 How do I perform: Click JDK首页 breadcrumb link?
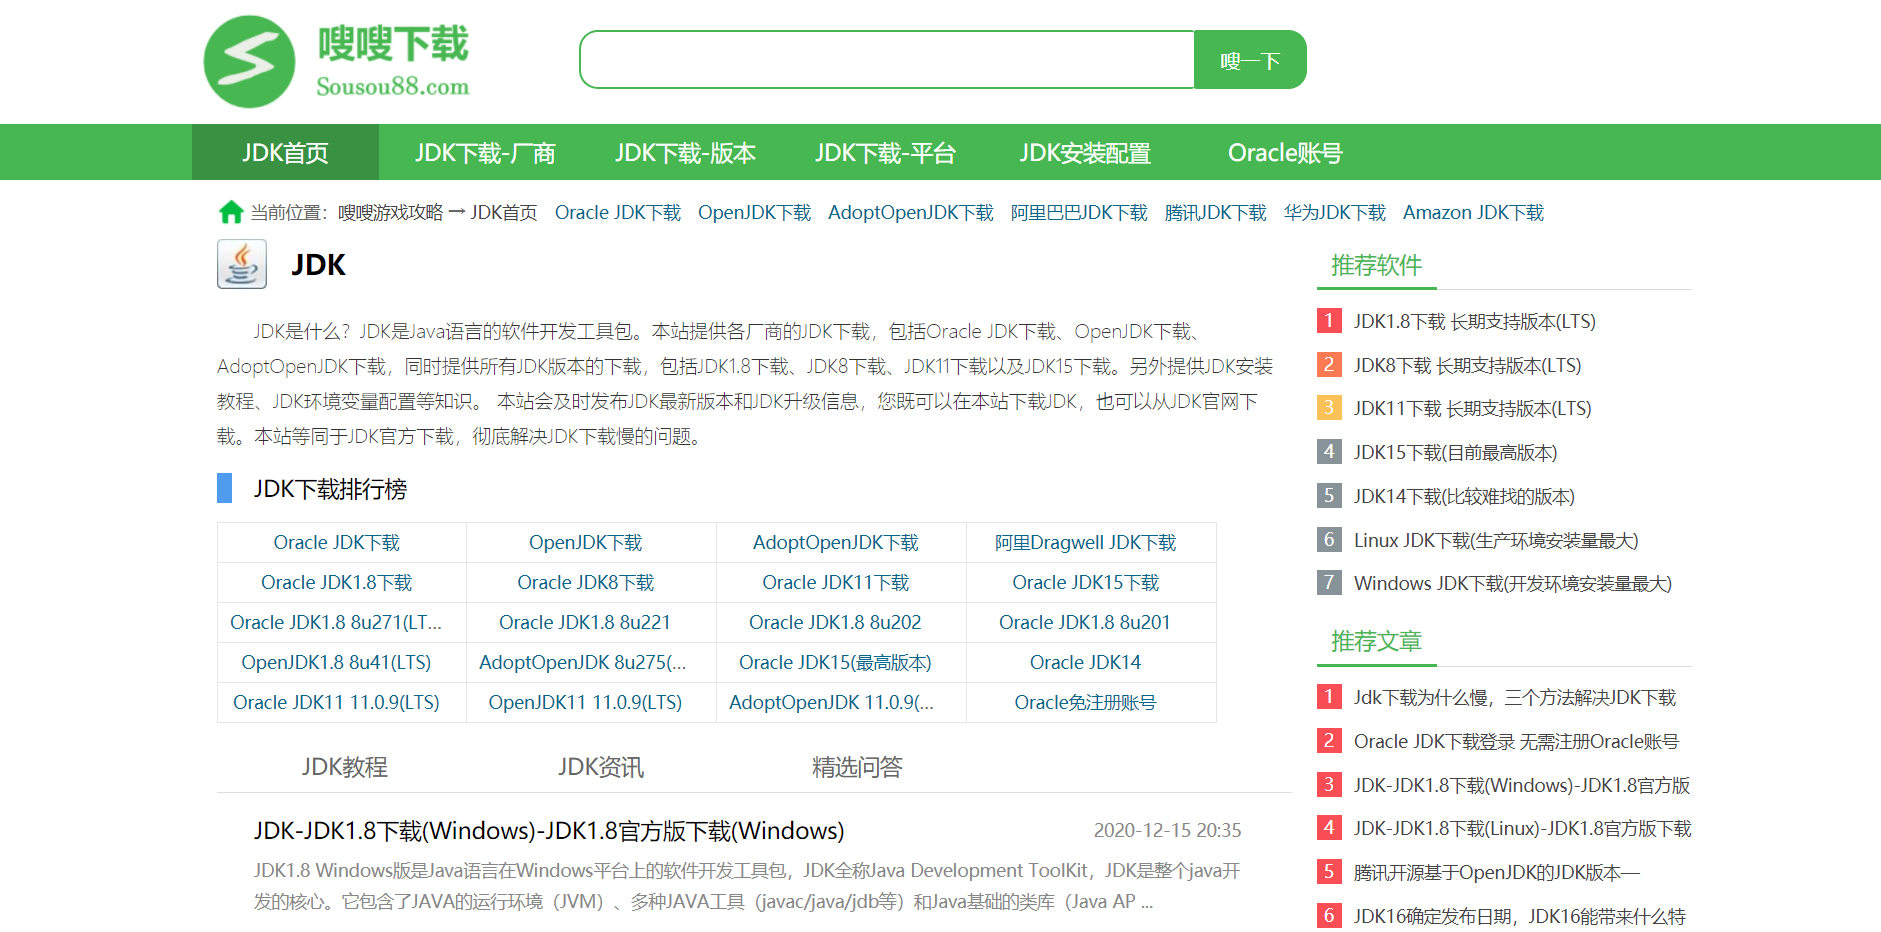click(x=504, y=213)
